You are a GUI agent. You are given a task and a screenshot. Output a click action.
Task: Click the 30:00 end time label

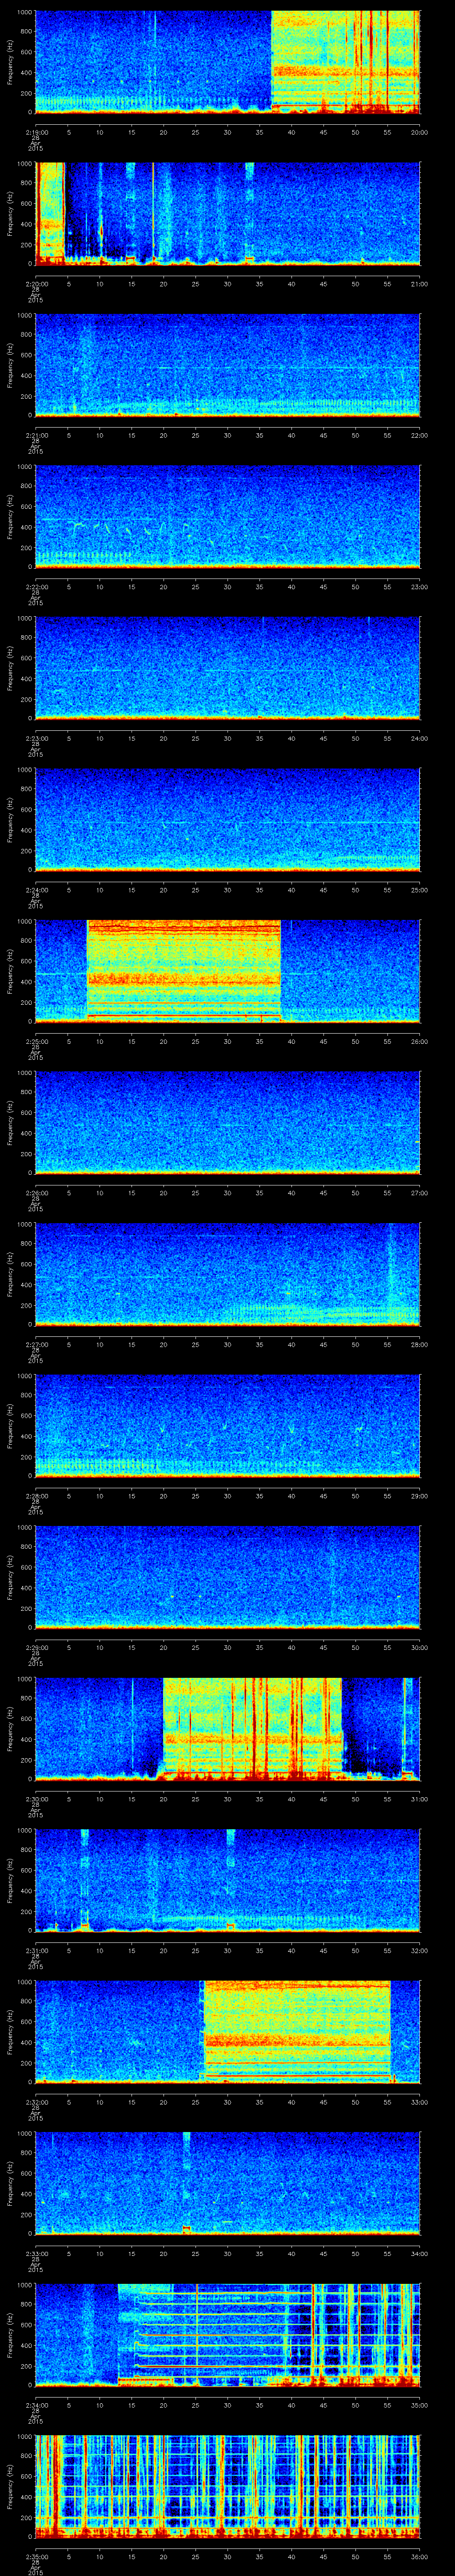tap(419, 1647)
